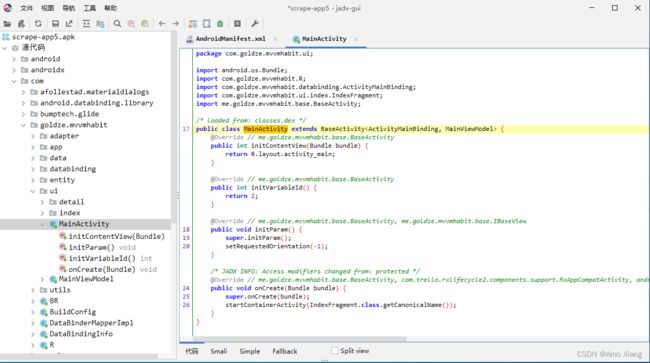
Task: Open text search with the magnifier icon
Action: [x=117, y=24]
